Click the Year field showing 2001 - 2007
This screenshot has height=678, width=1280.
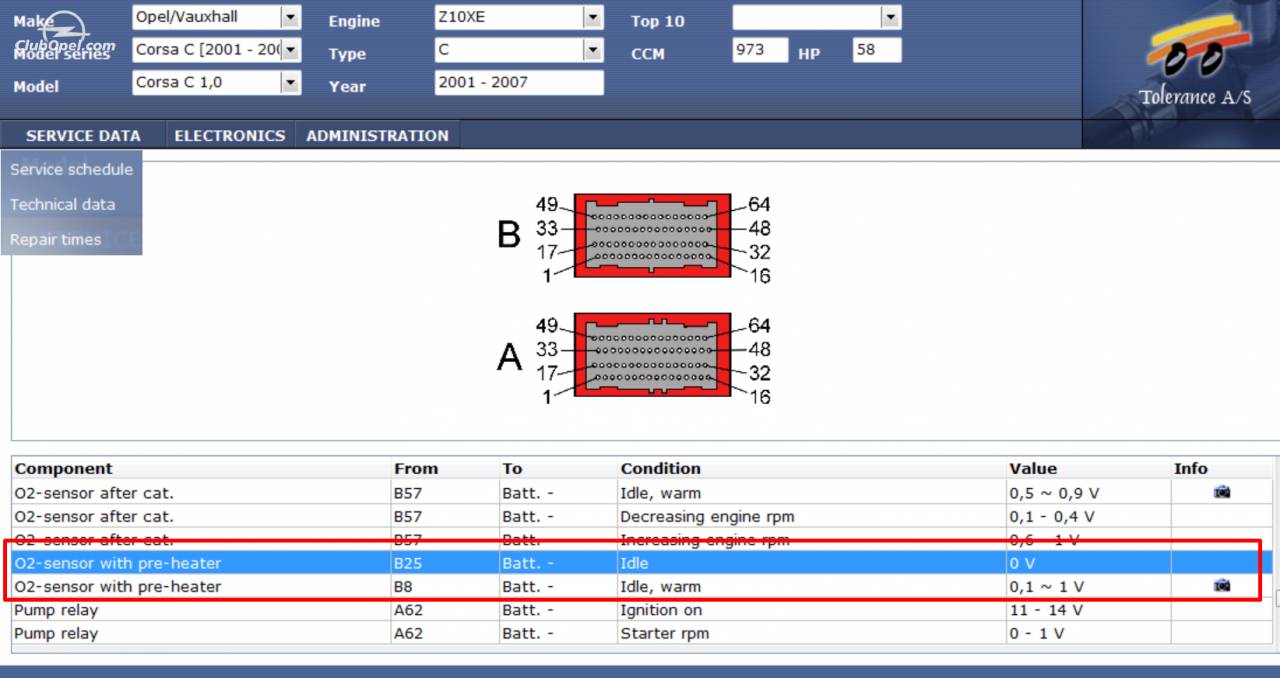519,83
